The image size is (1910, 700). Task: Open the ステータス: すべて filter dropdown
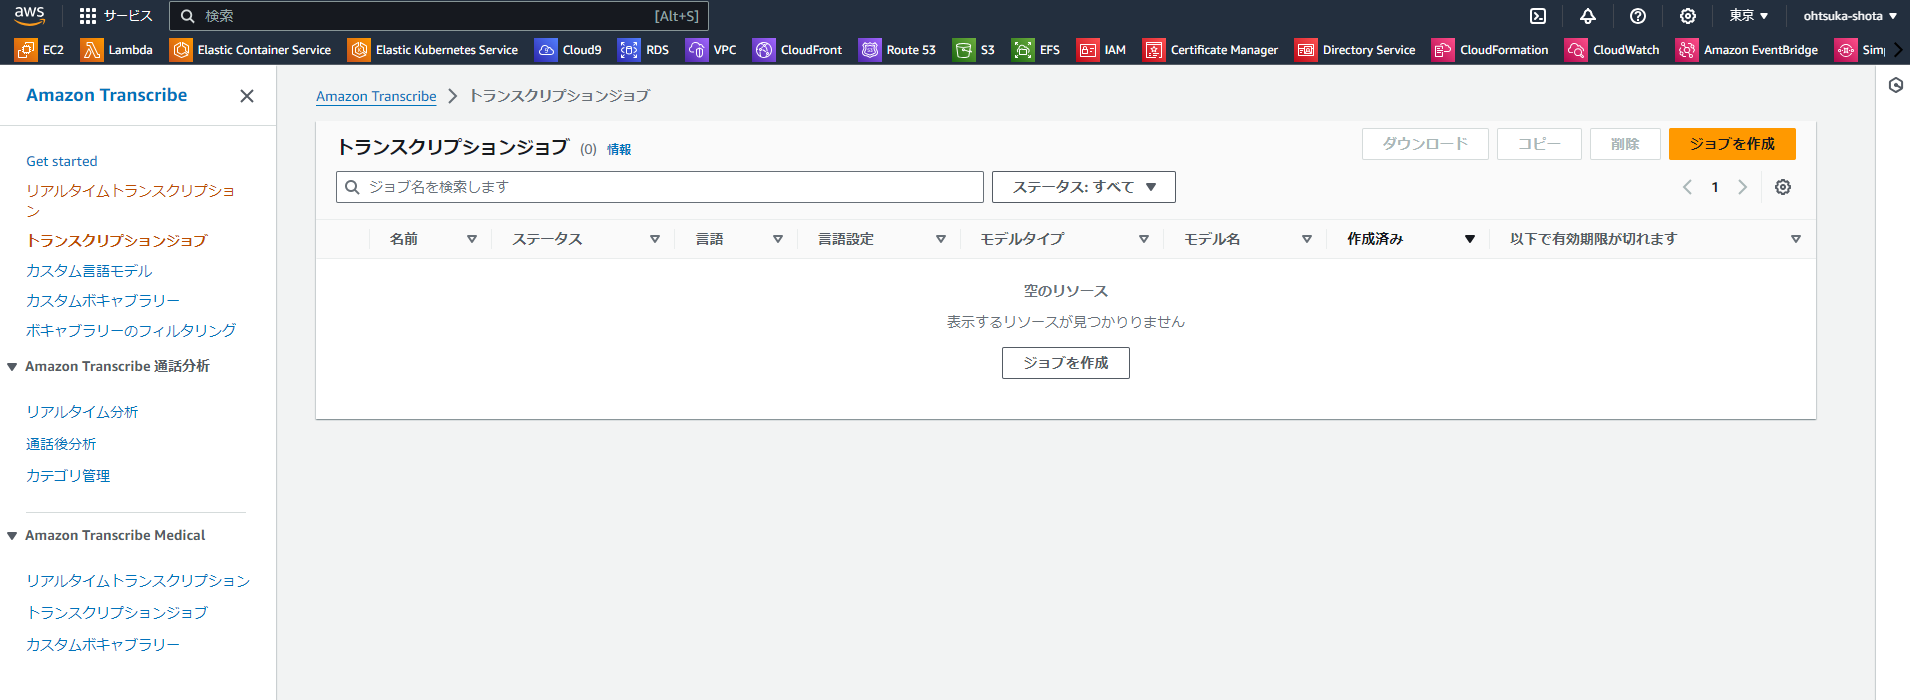pyautogui.click(x=1084, y=187)
